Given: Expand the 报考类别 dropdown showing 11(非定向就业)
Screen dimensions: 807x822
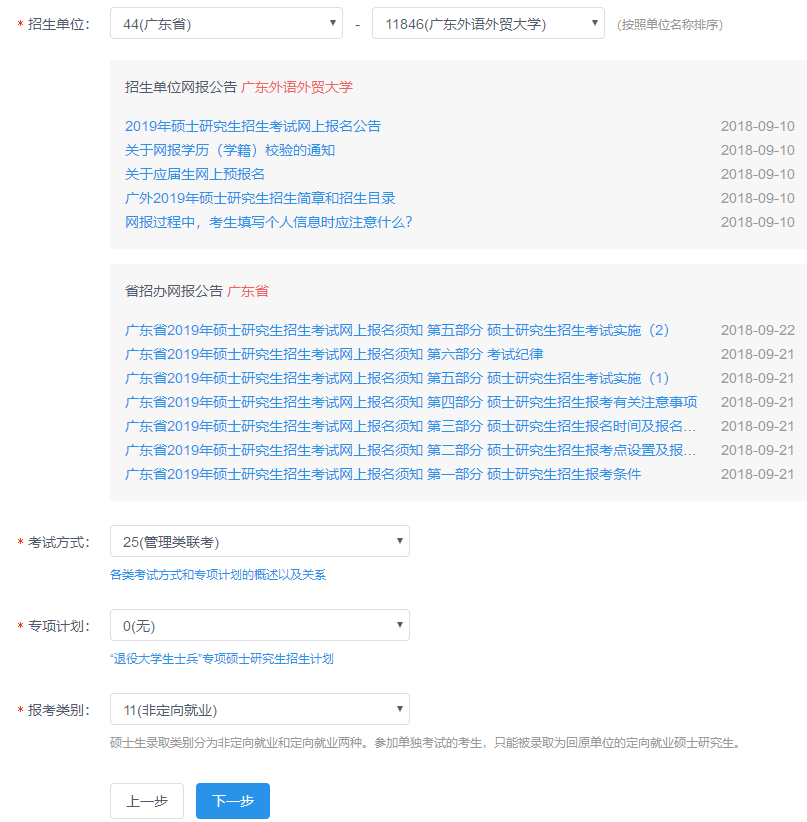Looking at the screenshot, I should coord(259,710).
